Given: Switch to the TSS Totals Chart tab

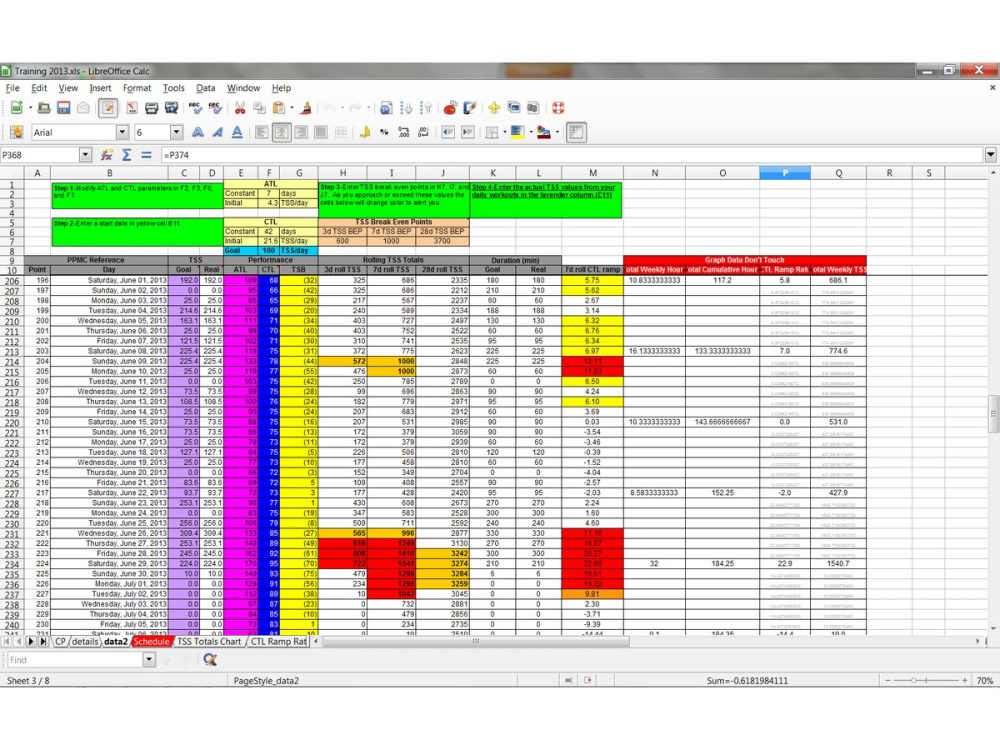Looking at the screenshot, I should [209, 642].
